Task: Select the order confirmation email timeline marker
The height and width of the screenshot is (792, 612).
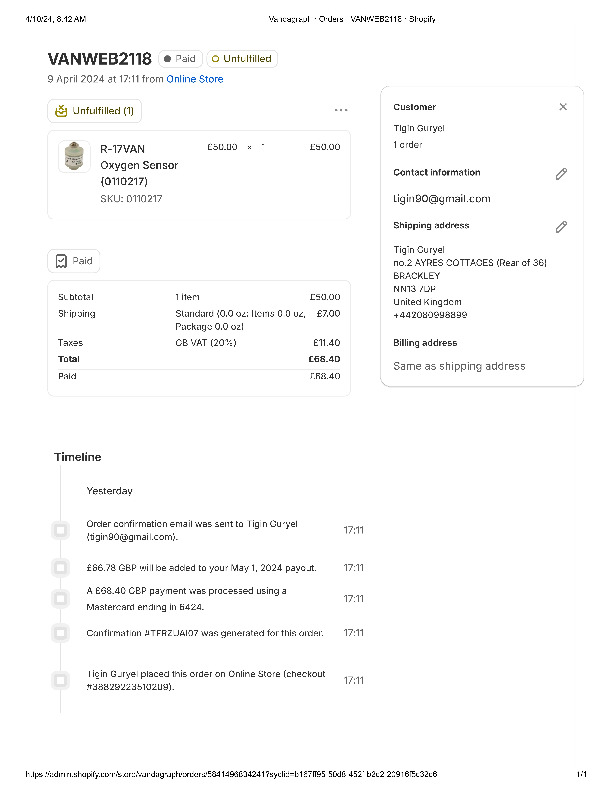Action: tap(61, 530)
